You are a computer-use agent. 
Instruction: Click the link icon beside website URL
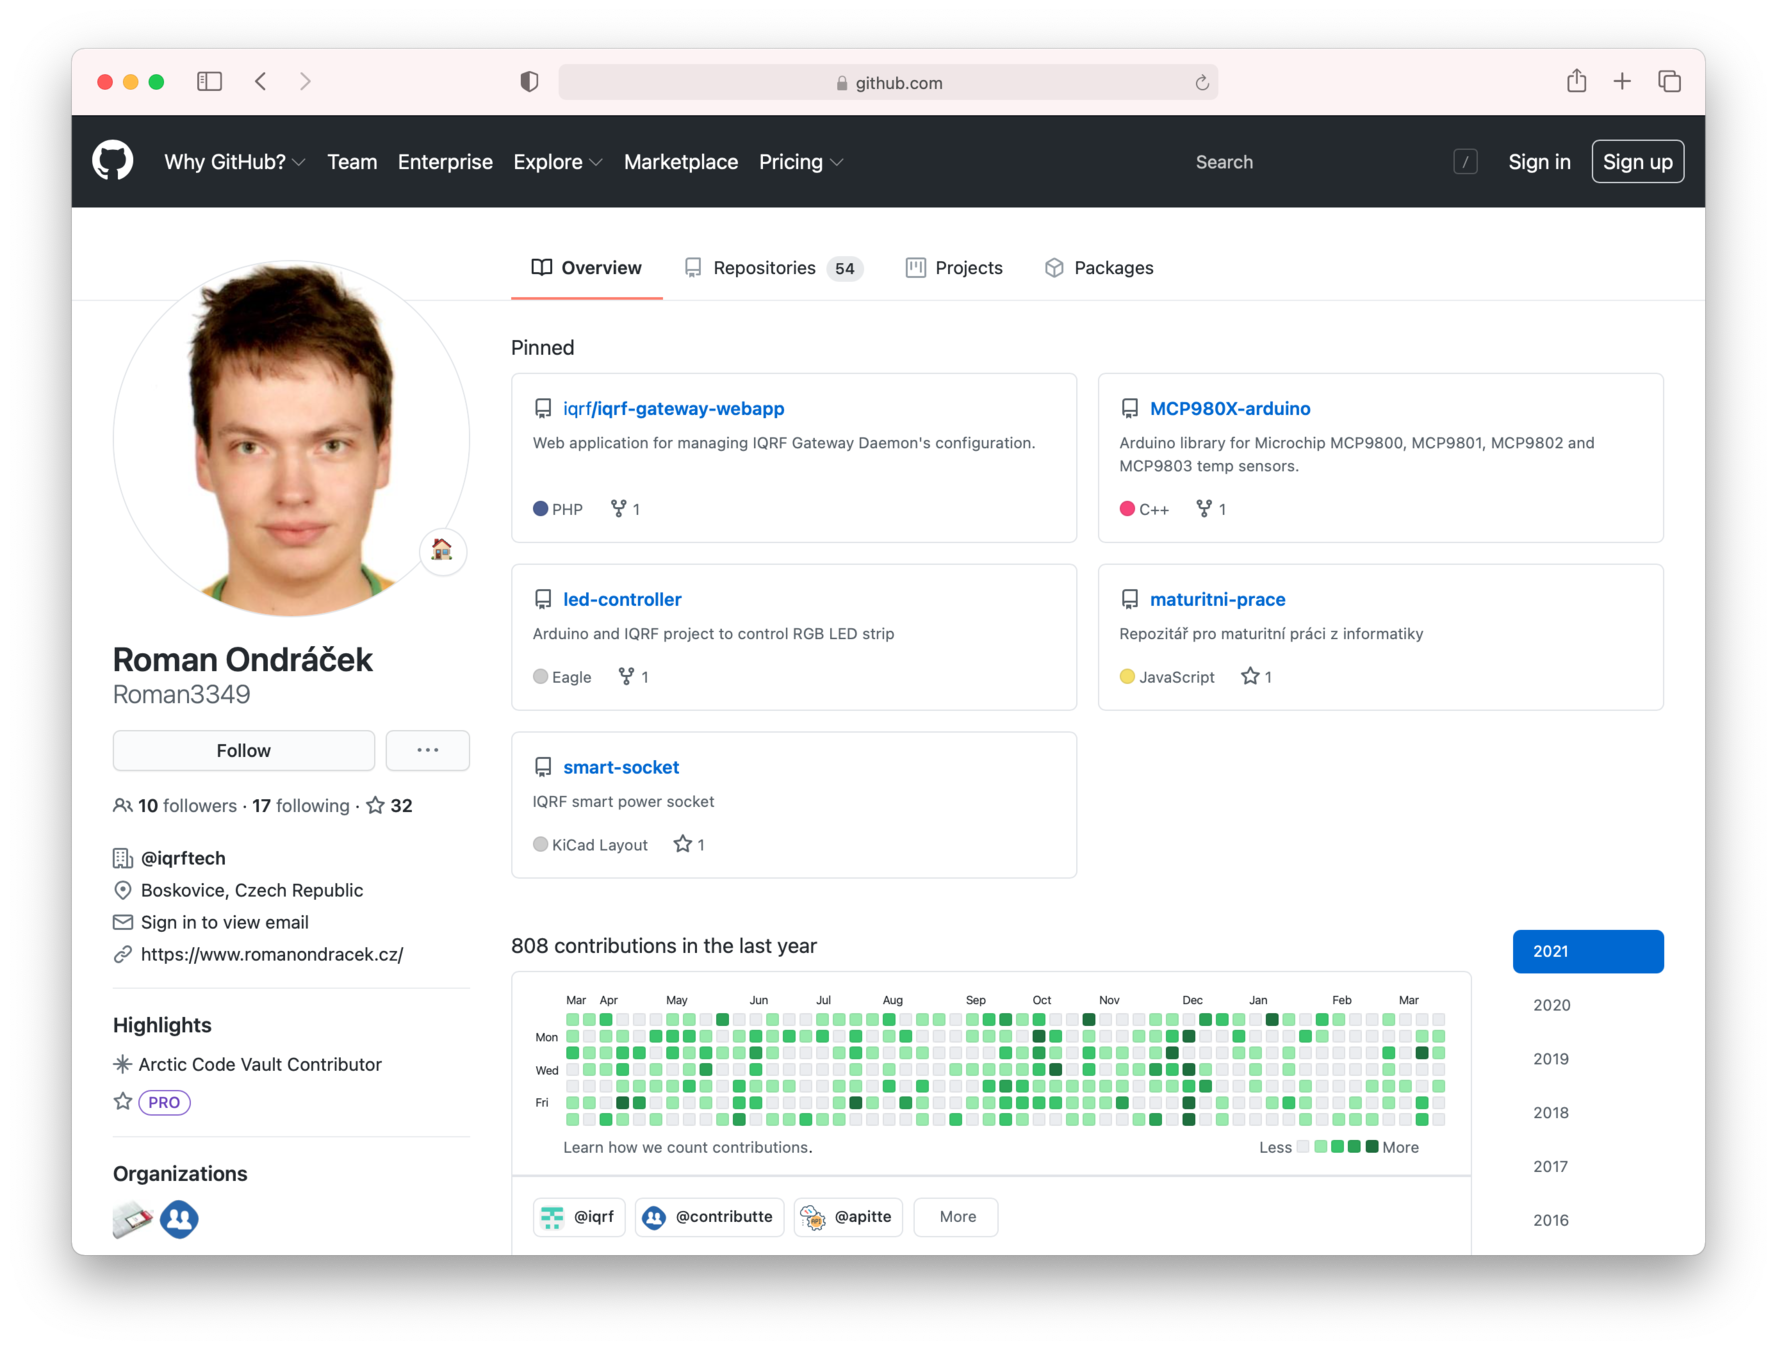tap(123, 954)
